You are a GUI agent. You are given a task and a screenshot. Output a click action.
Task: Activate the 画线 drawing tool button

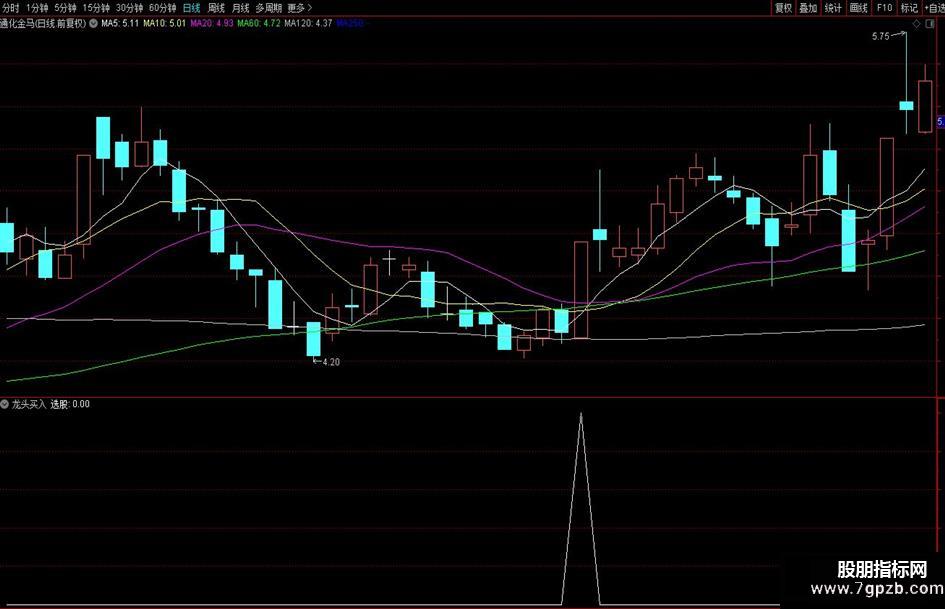858,8
